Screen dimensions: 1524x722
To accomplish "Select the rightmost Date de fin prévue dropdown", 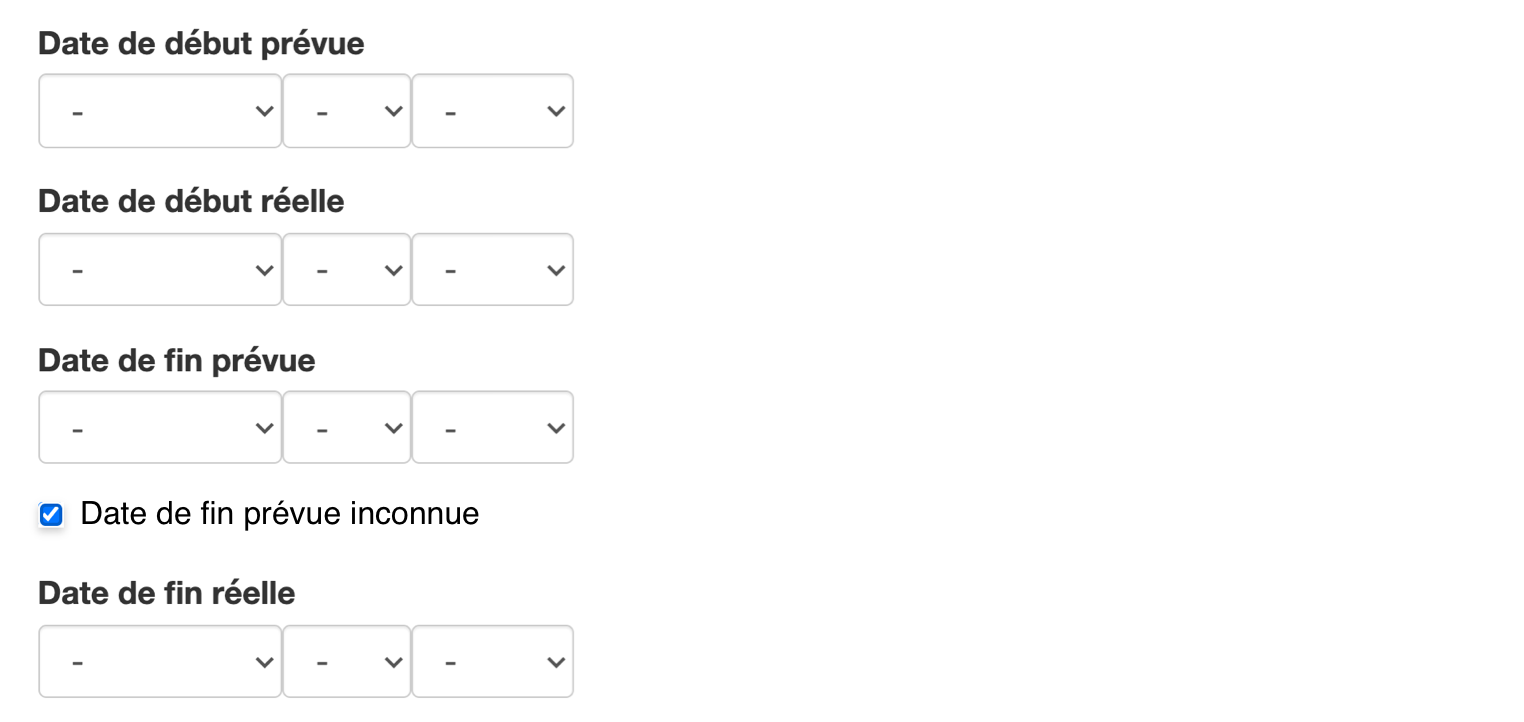I will (492, 428).
